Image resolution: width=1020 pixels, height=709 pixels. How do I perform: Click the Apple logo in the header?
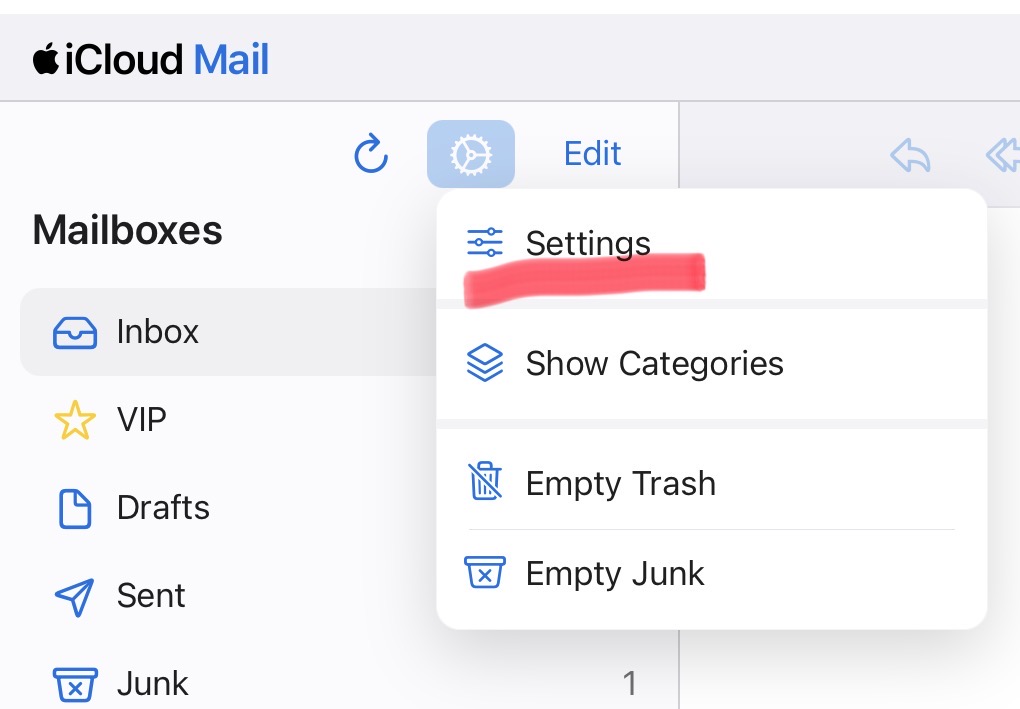coord(46,58)
